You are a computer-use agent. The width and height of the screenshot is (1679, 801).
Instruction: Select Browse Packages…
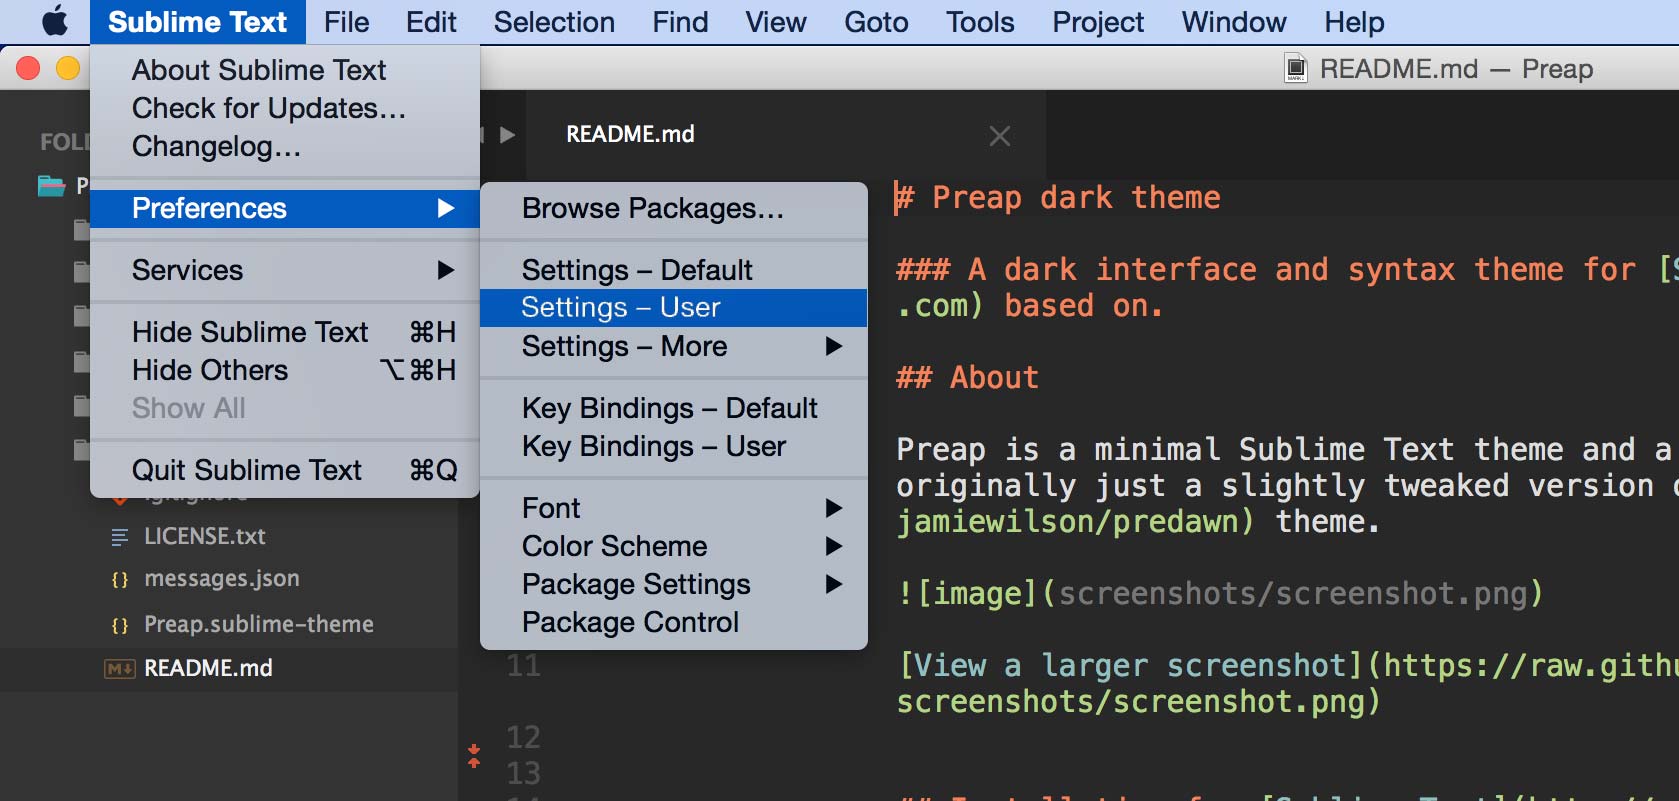(x=674, y=208)
